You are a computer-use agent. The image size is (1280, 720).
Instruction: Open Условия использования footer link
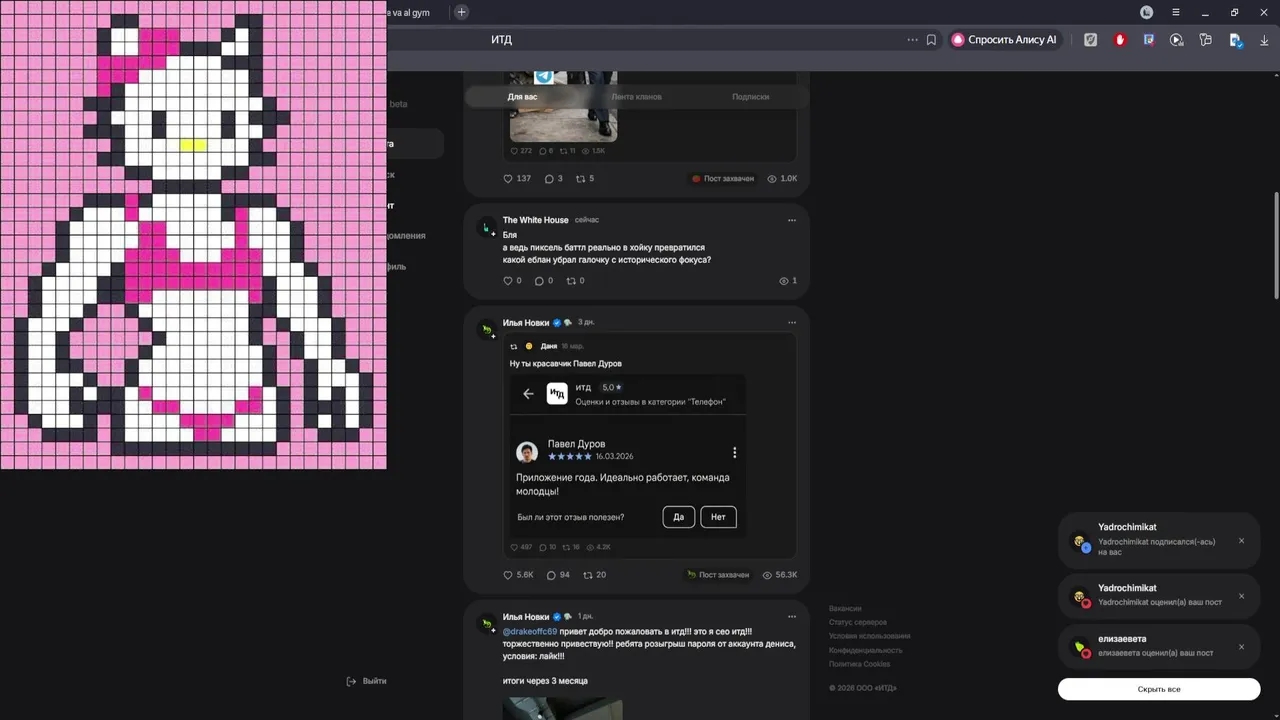point(870,636)
